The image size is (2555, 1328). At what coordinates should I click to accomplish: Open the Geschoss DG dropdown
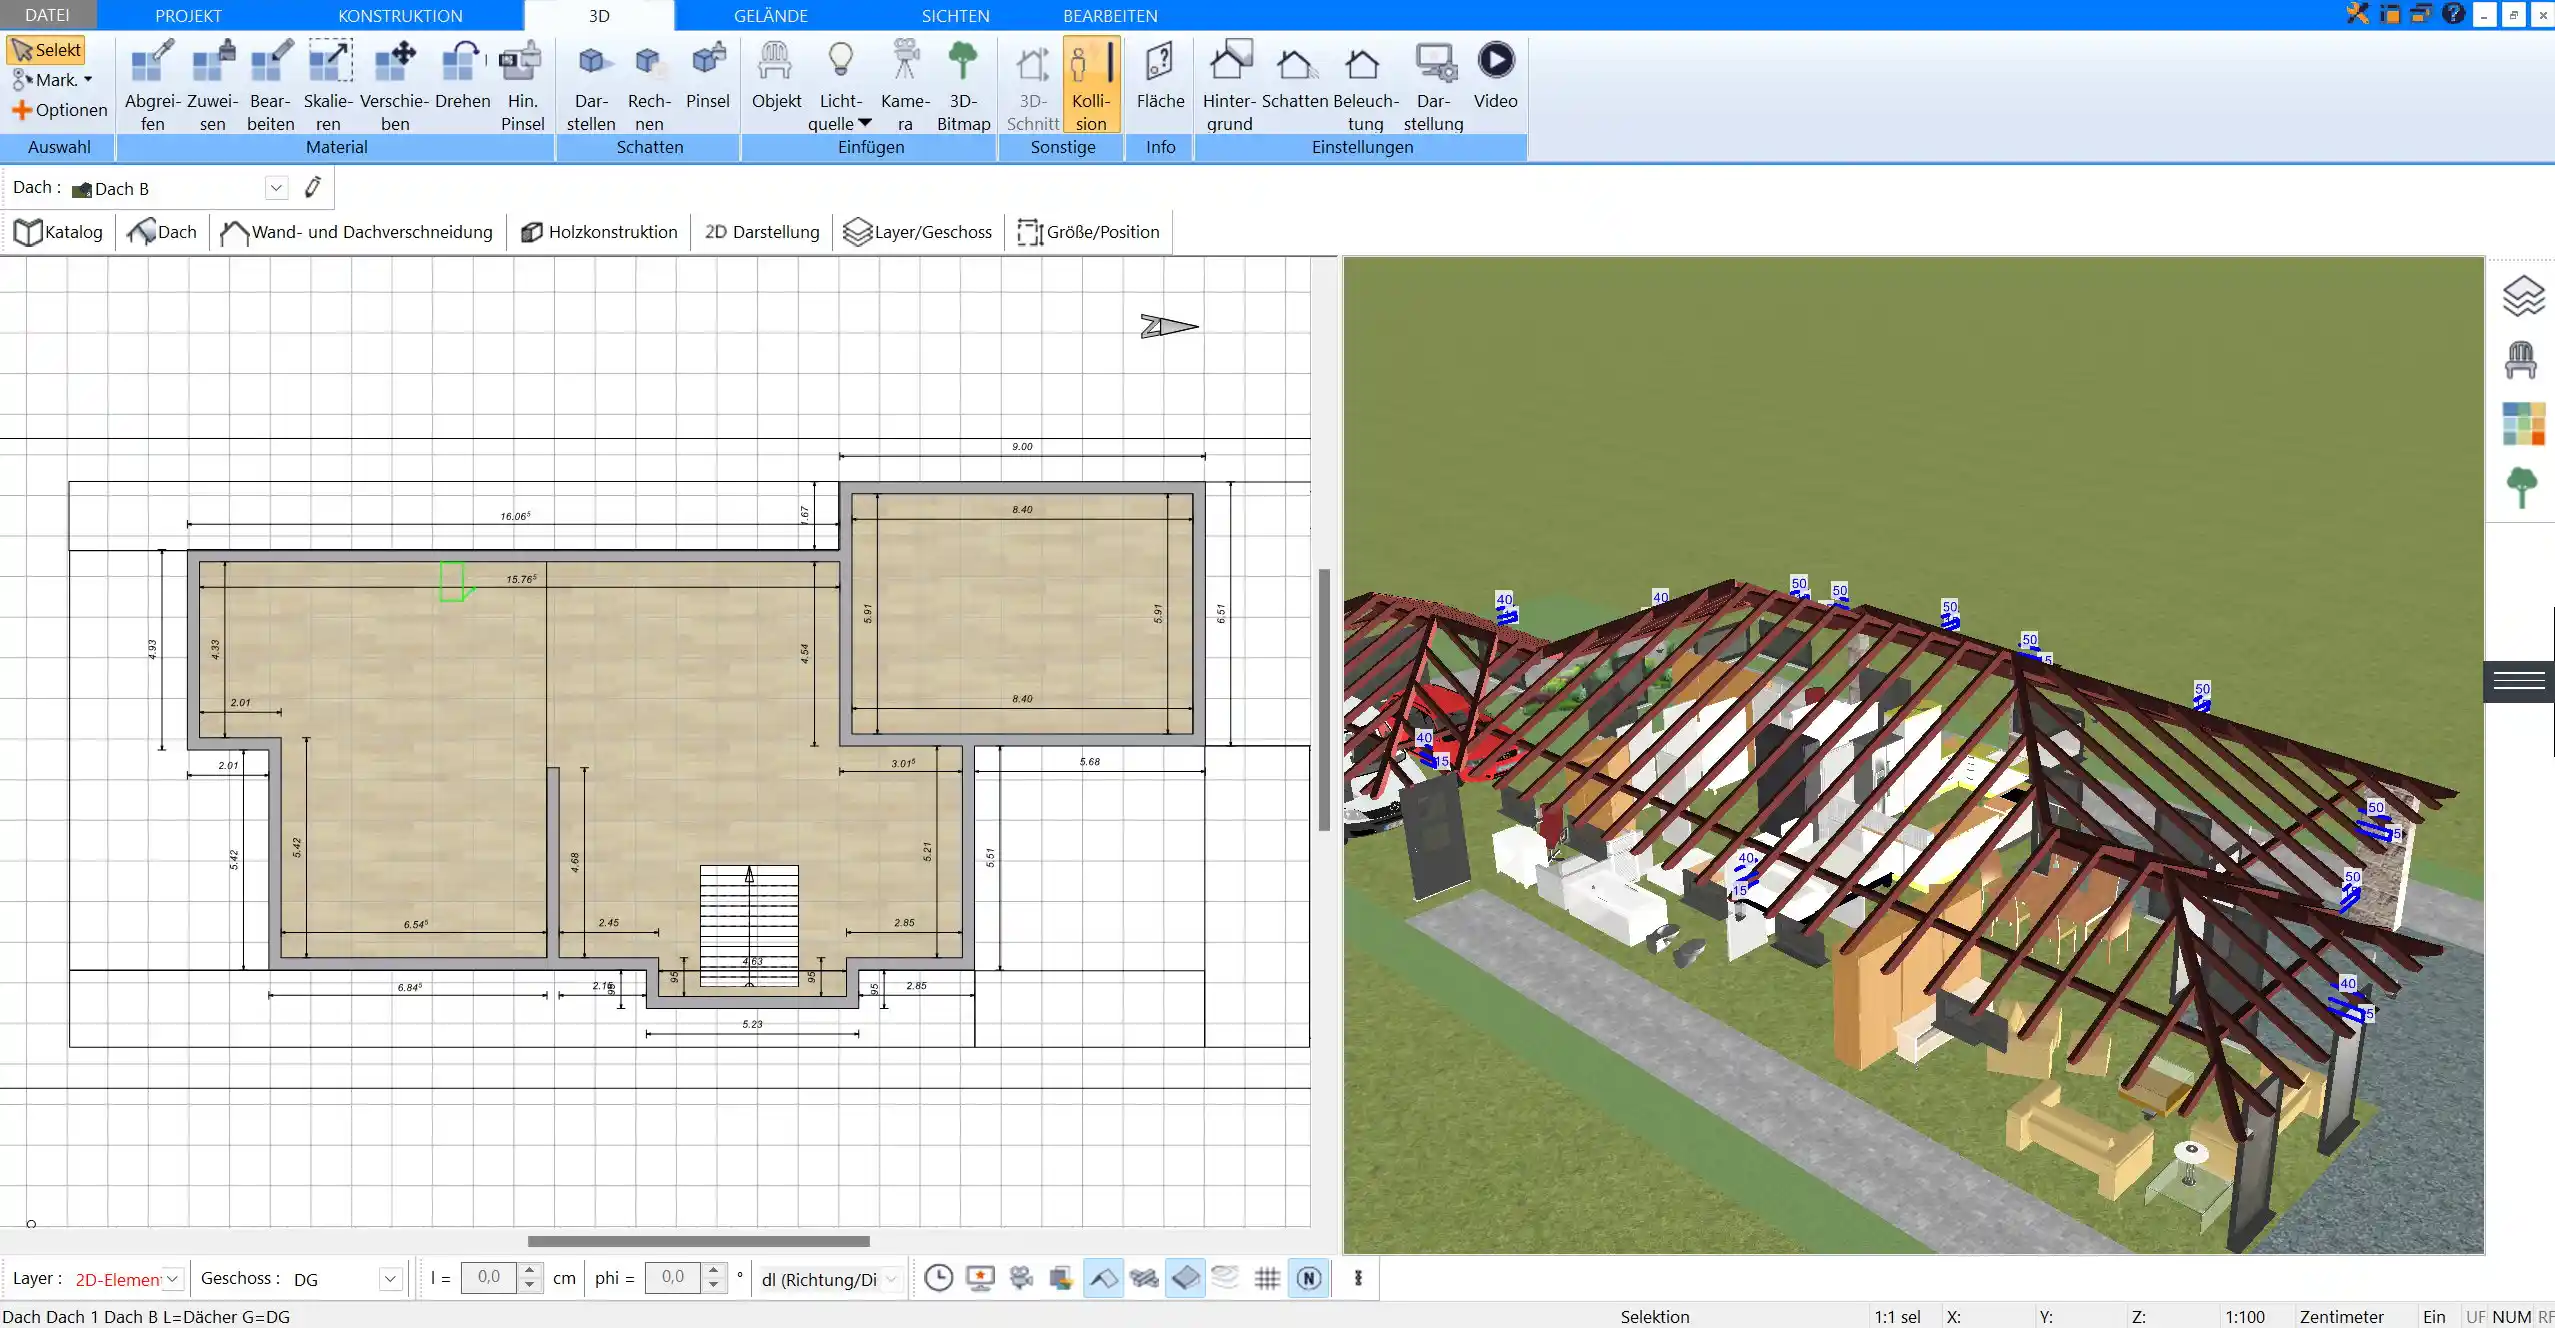tap(391, 1279)
